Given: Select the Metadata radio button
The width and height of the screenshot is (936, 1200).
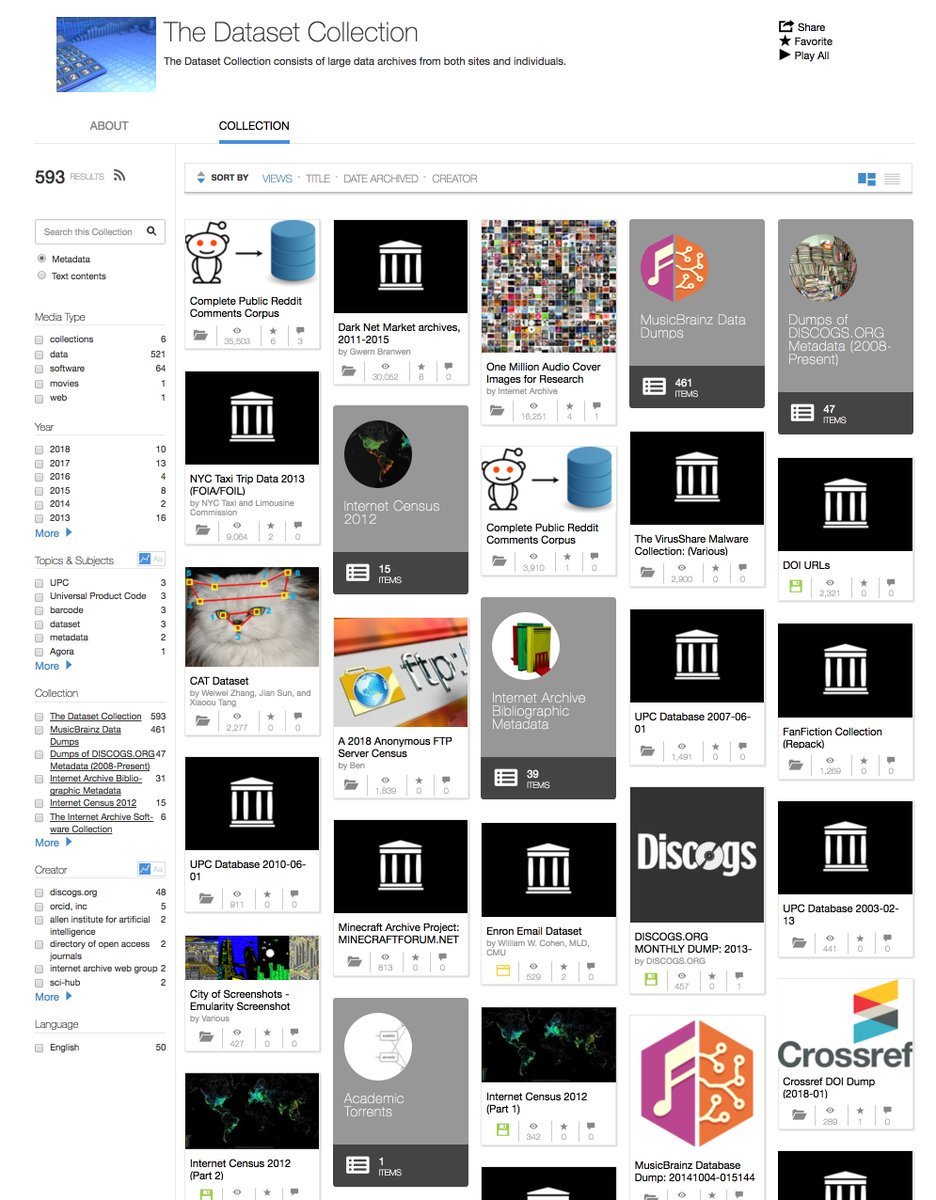Looking at the screenshot, I should coord(41,259).
